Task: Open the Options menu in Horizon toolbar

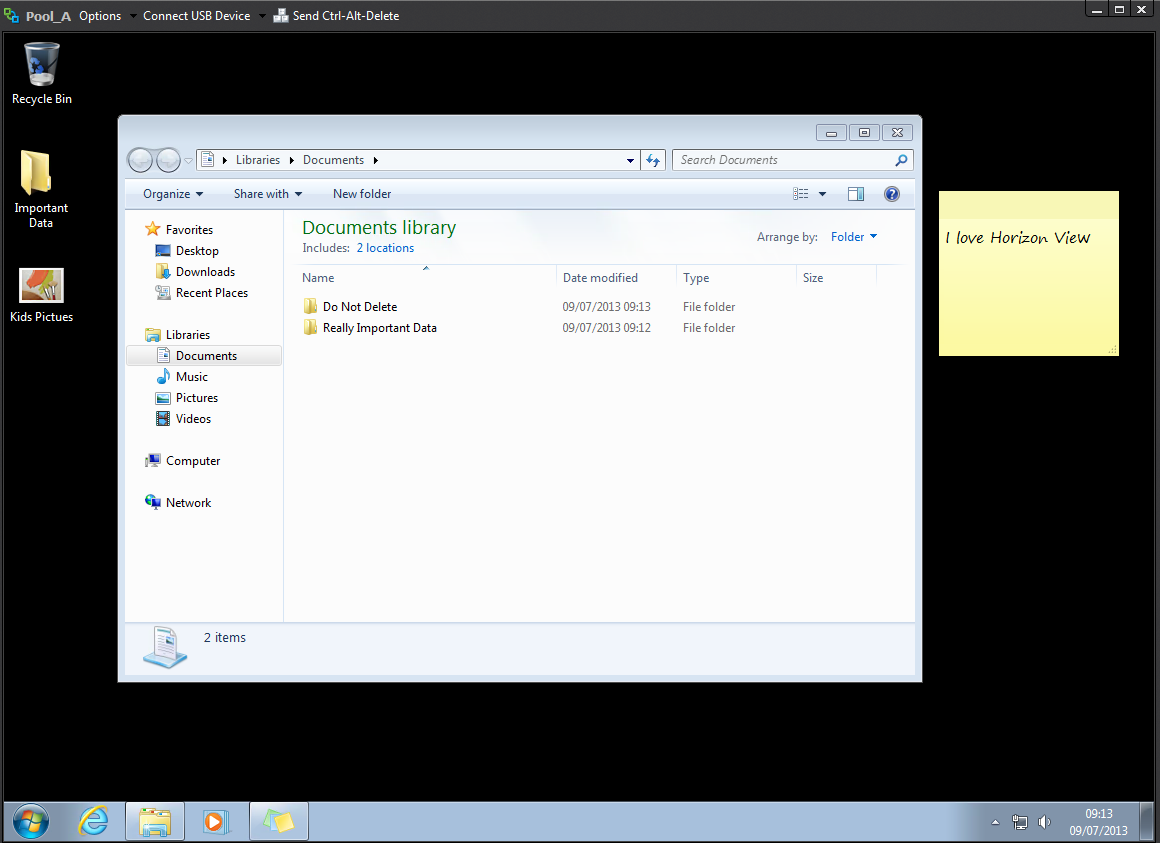Action: point(100,16)
